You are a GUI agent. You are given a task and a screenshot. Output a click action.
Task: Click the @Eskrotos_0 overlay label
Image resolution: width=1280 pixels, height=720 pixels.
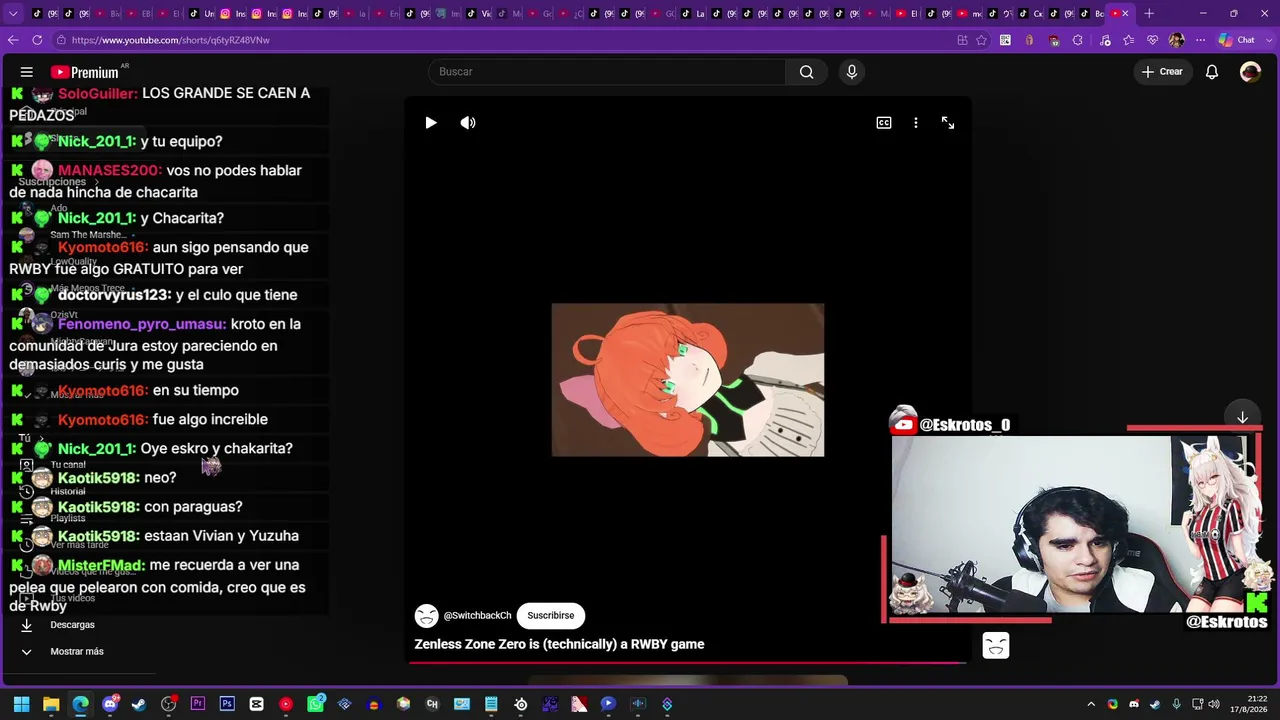point(964,425)
